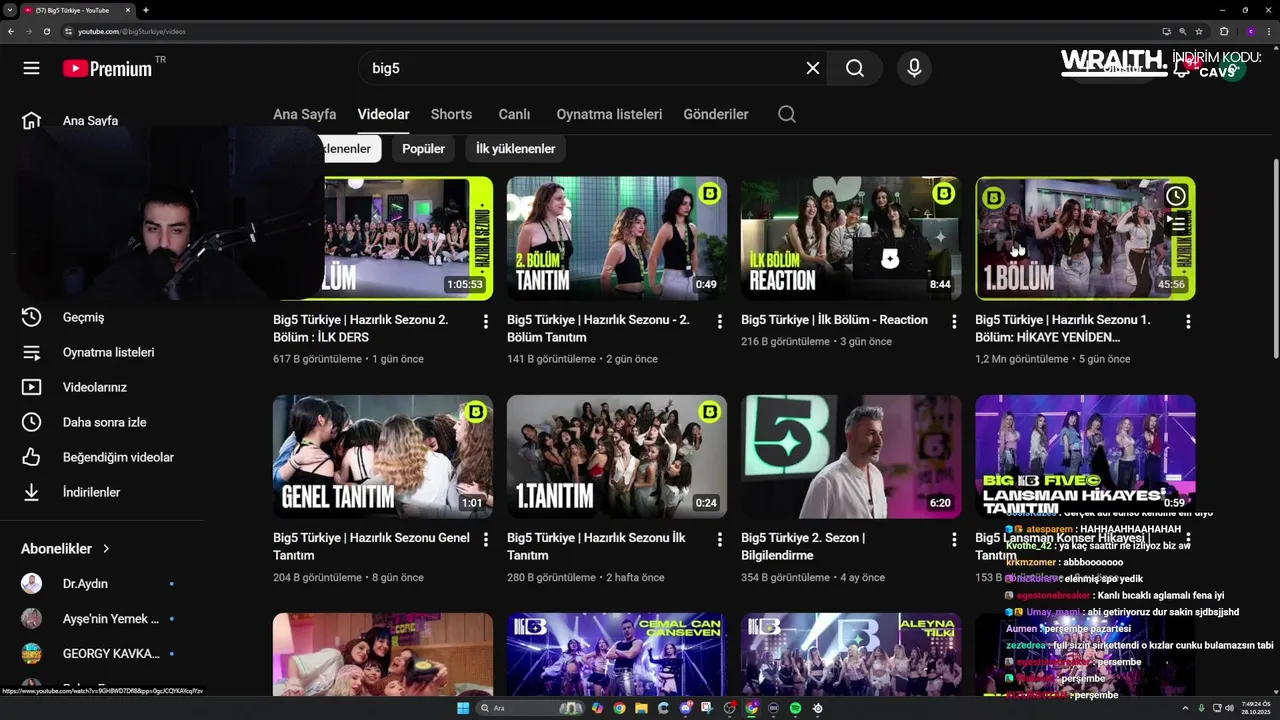1280x720 pixels.
Task: Click the magnifier search button
Action: click(855, 68)
